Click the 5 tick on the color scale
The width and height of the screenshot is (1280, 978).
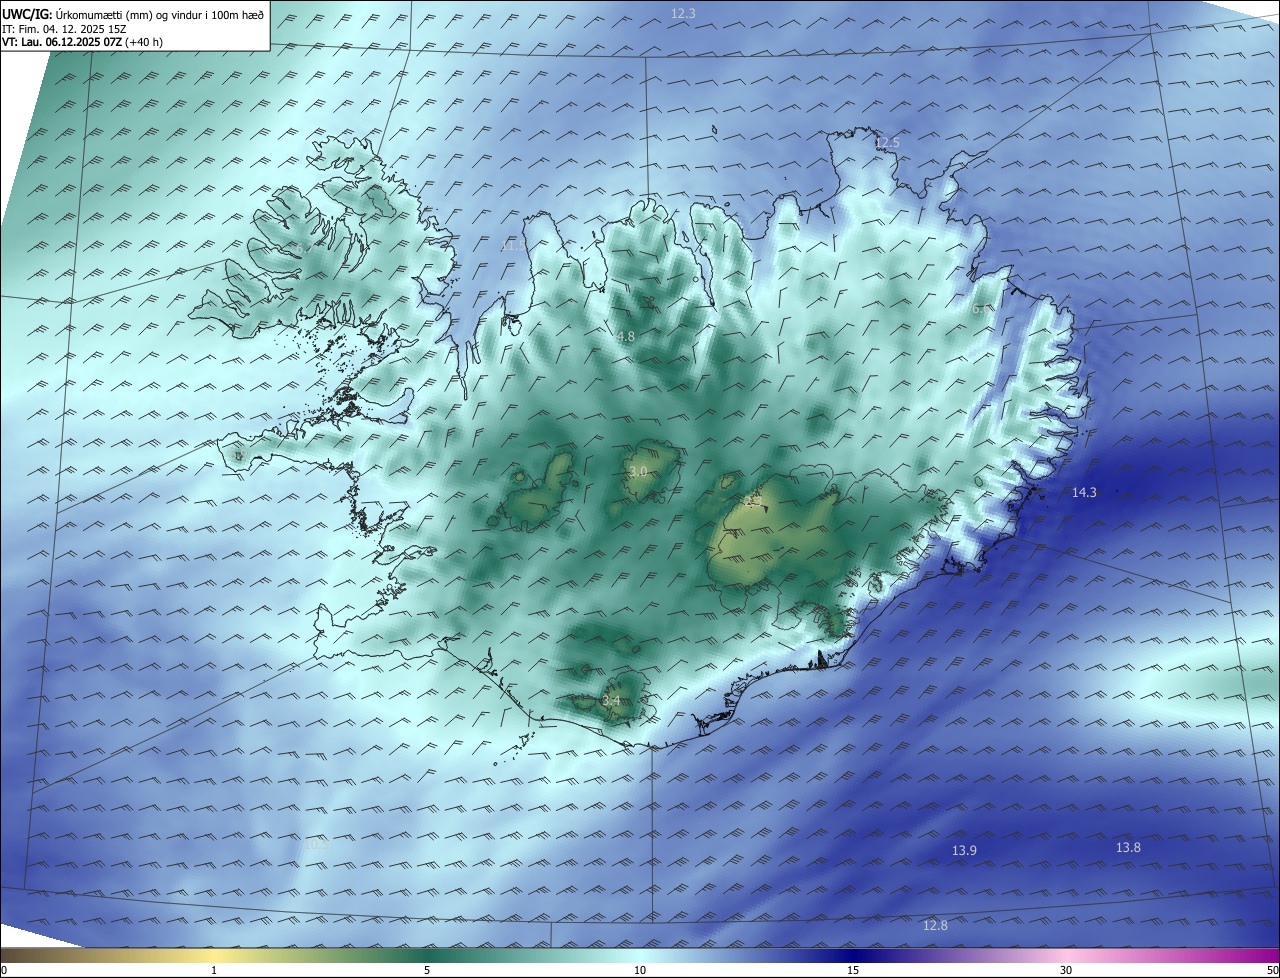pyautogui.click(x=427, y=970)
